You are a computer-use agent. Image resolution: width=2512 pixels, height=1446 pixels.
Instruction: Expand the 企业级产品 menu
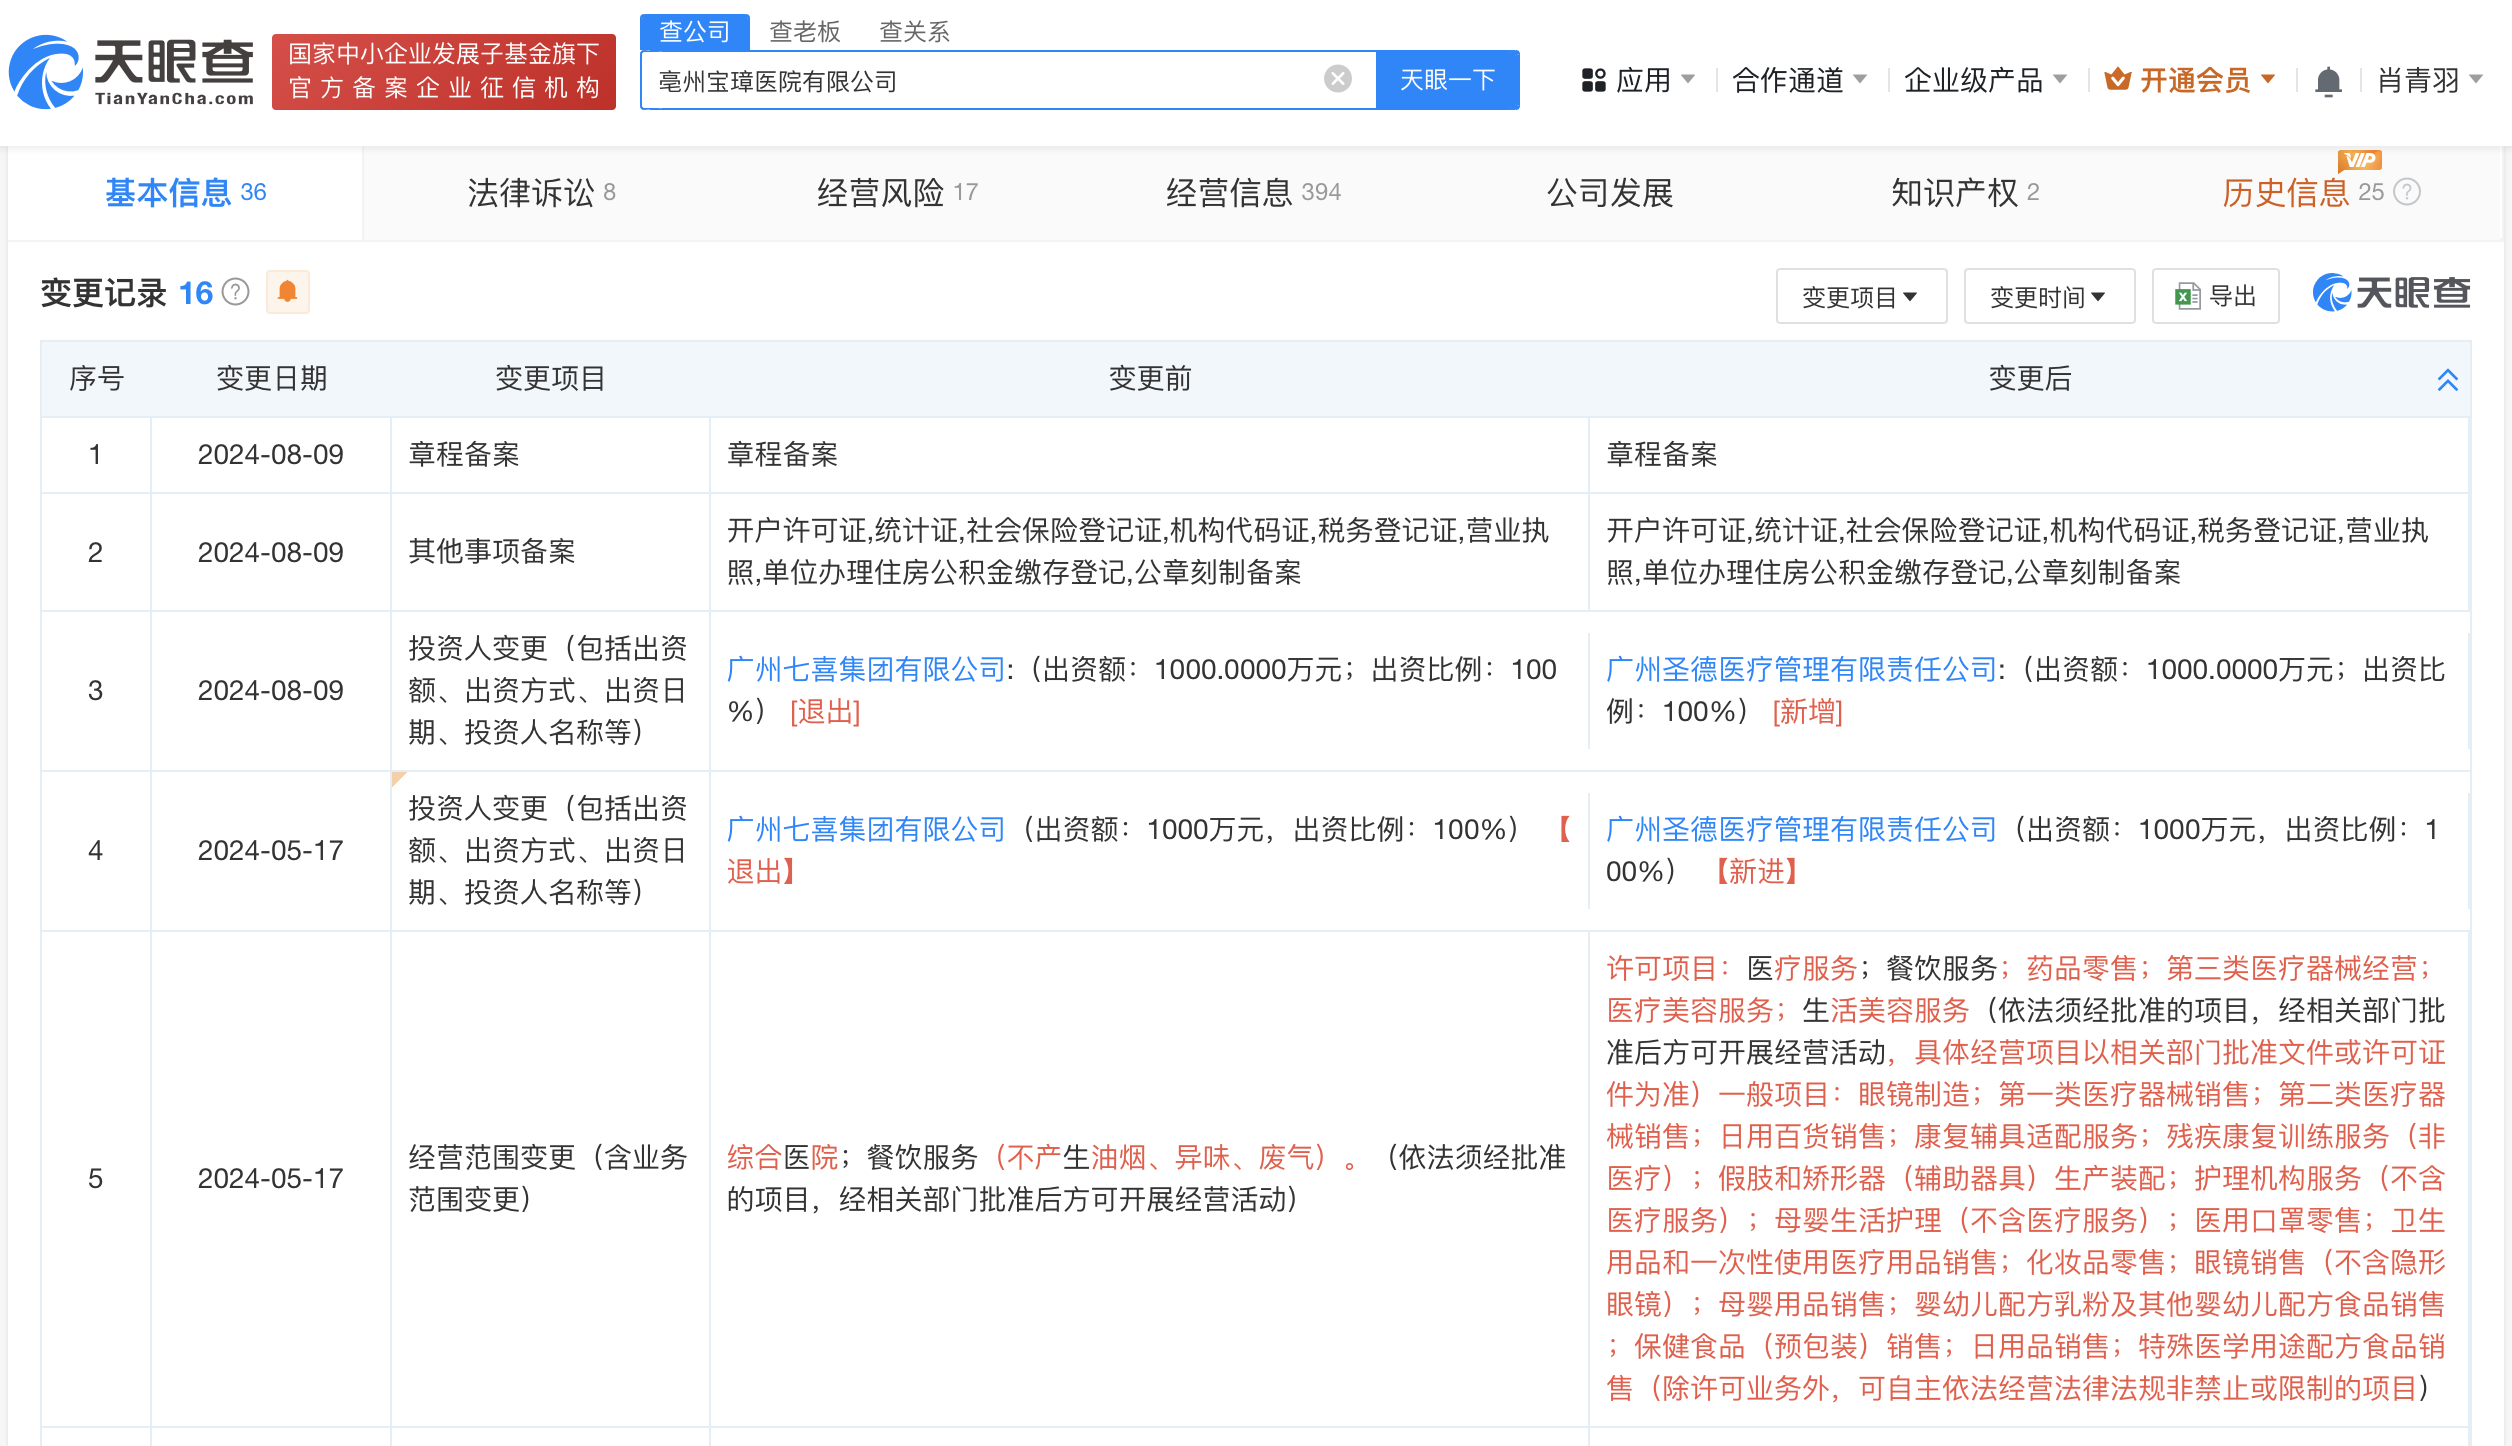[1986, 80]
